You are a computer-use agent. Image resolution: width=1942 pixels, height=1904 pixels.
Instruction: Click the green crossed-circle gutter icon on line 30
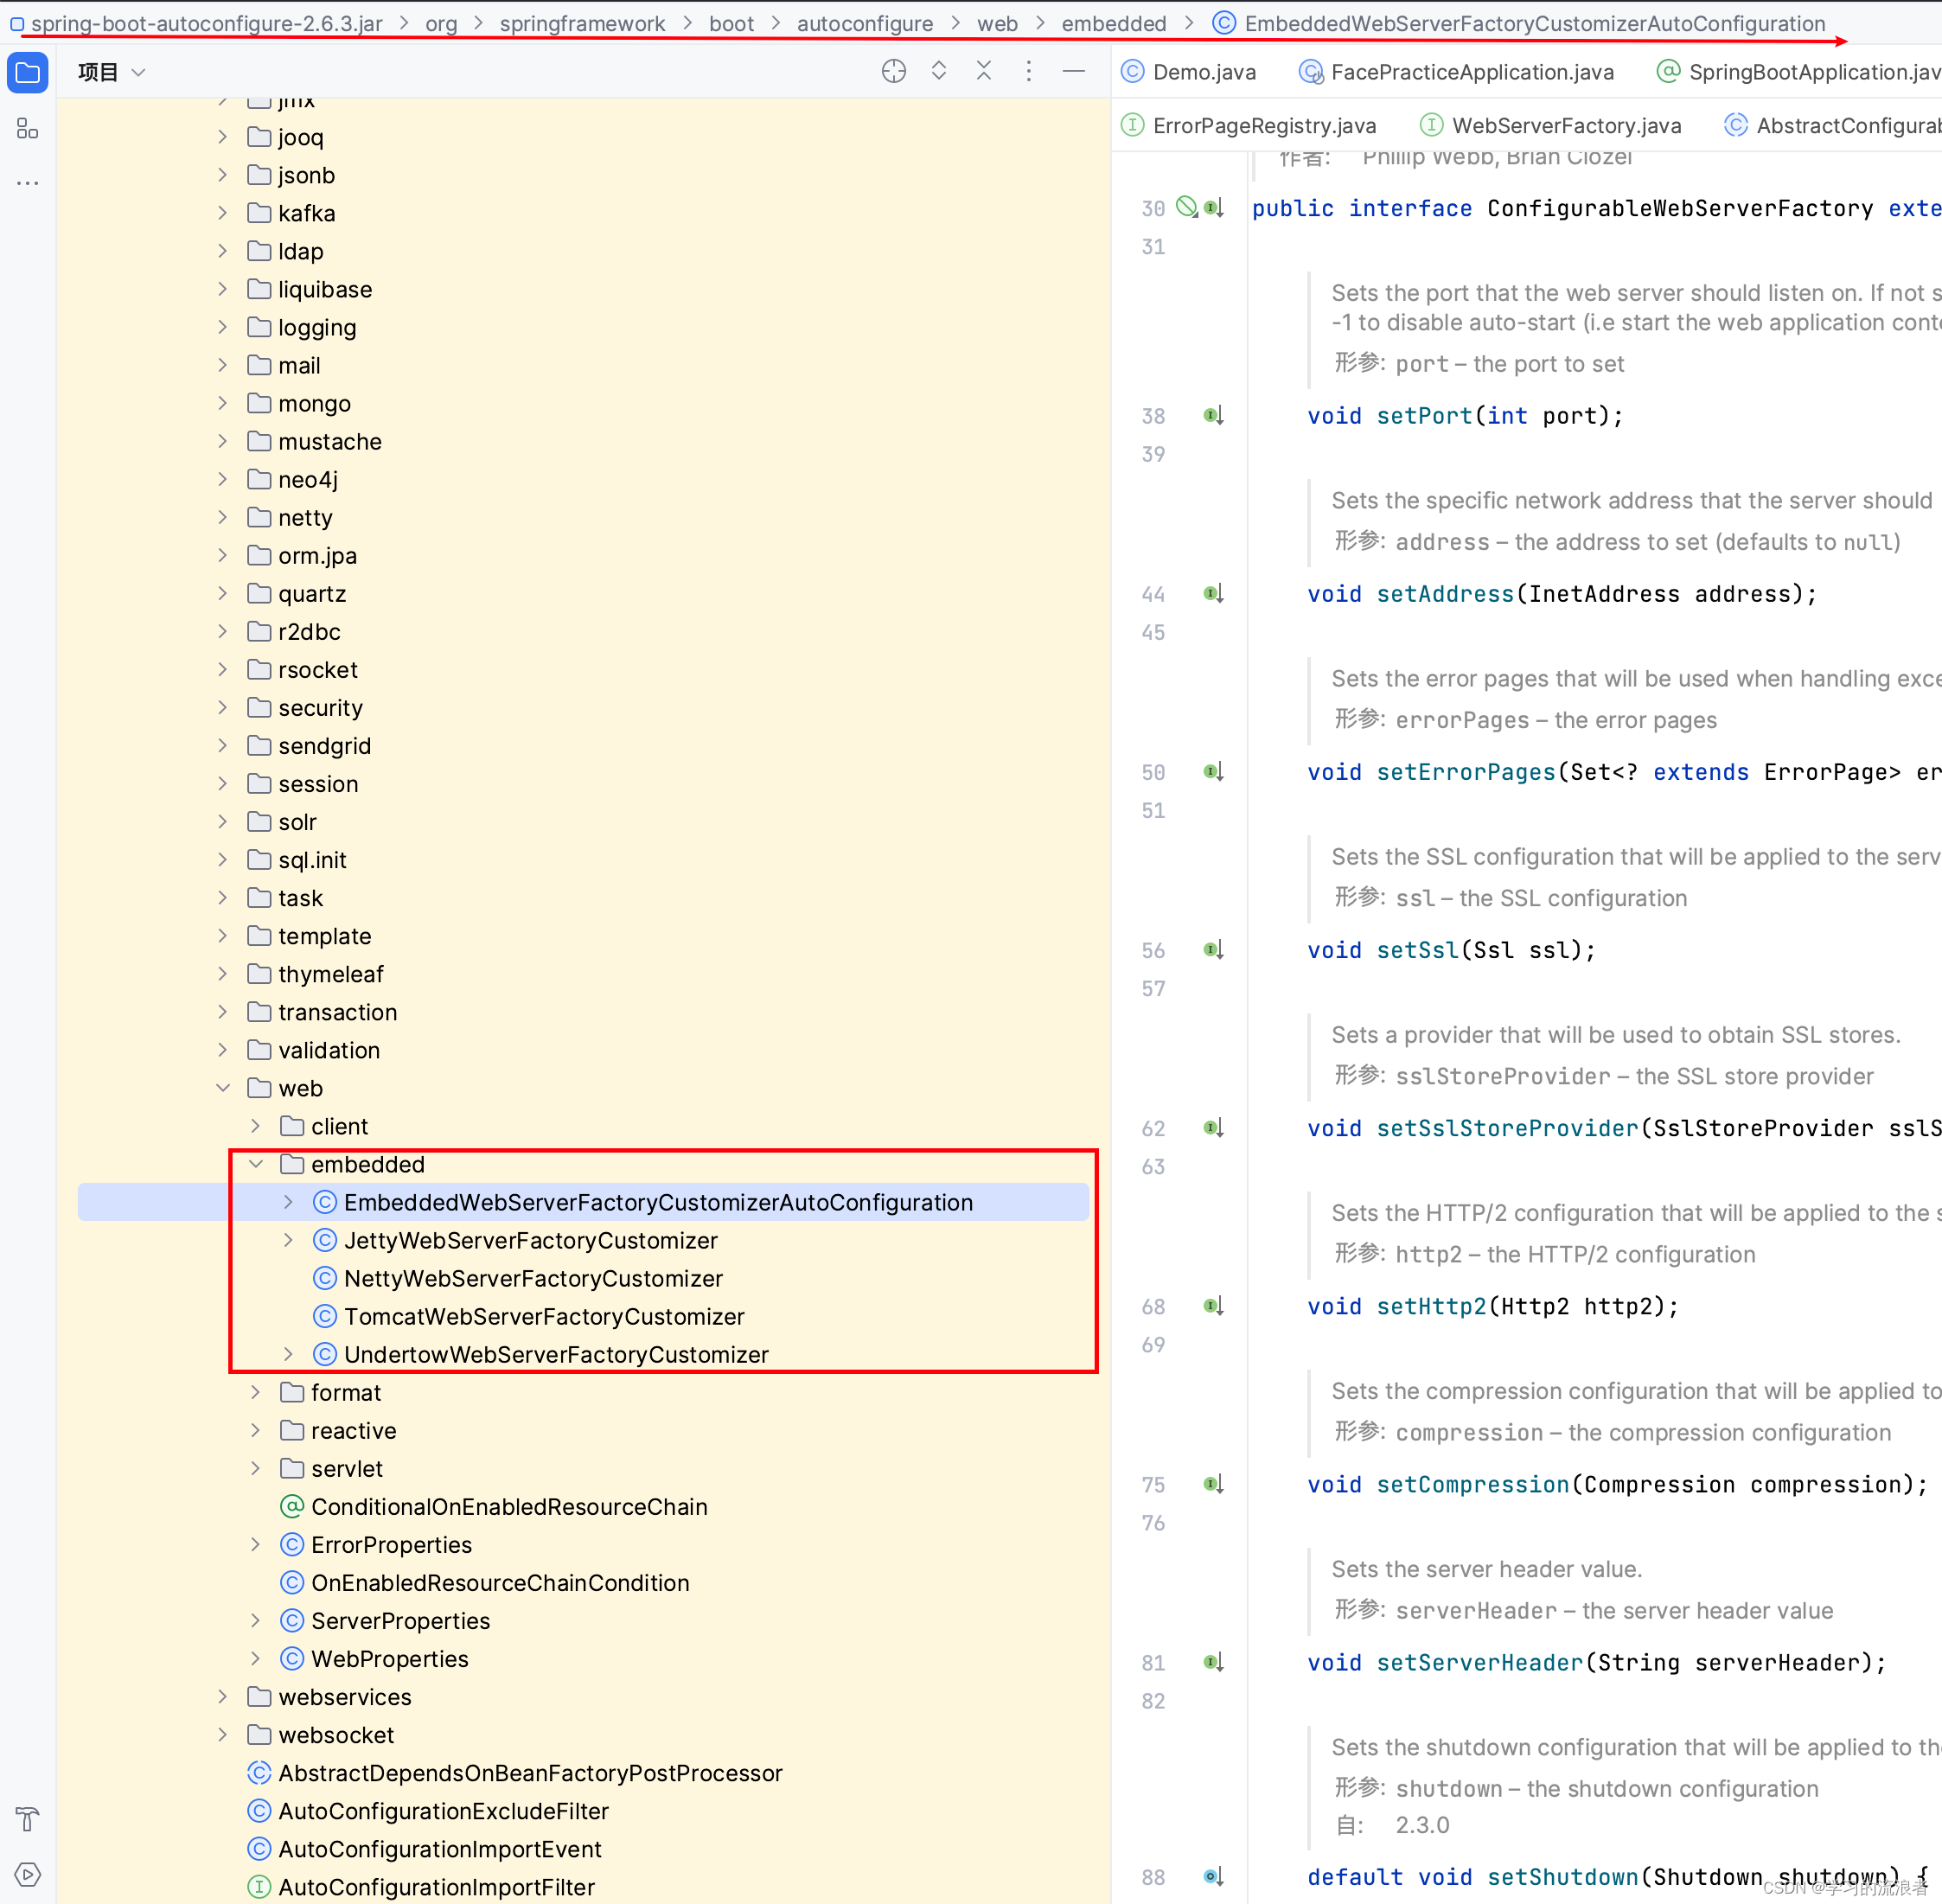tap(1186, 207)
